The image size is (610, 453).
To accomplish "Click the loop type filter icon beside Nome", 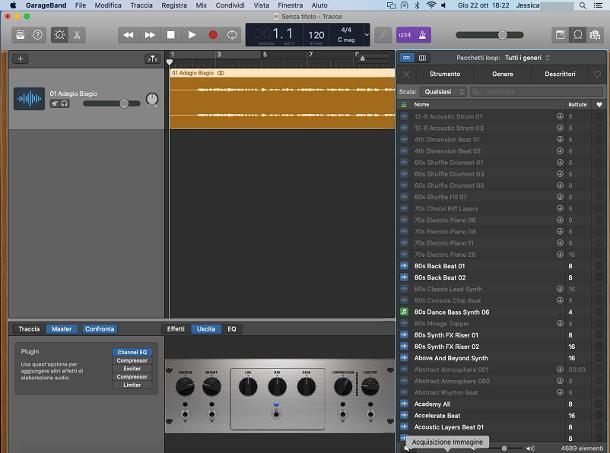I will coord(404,104).
